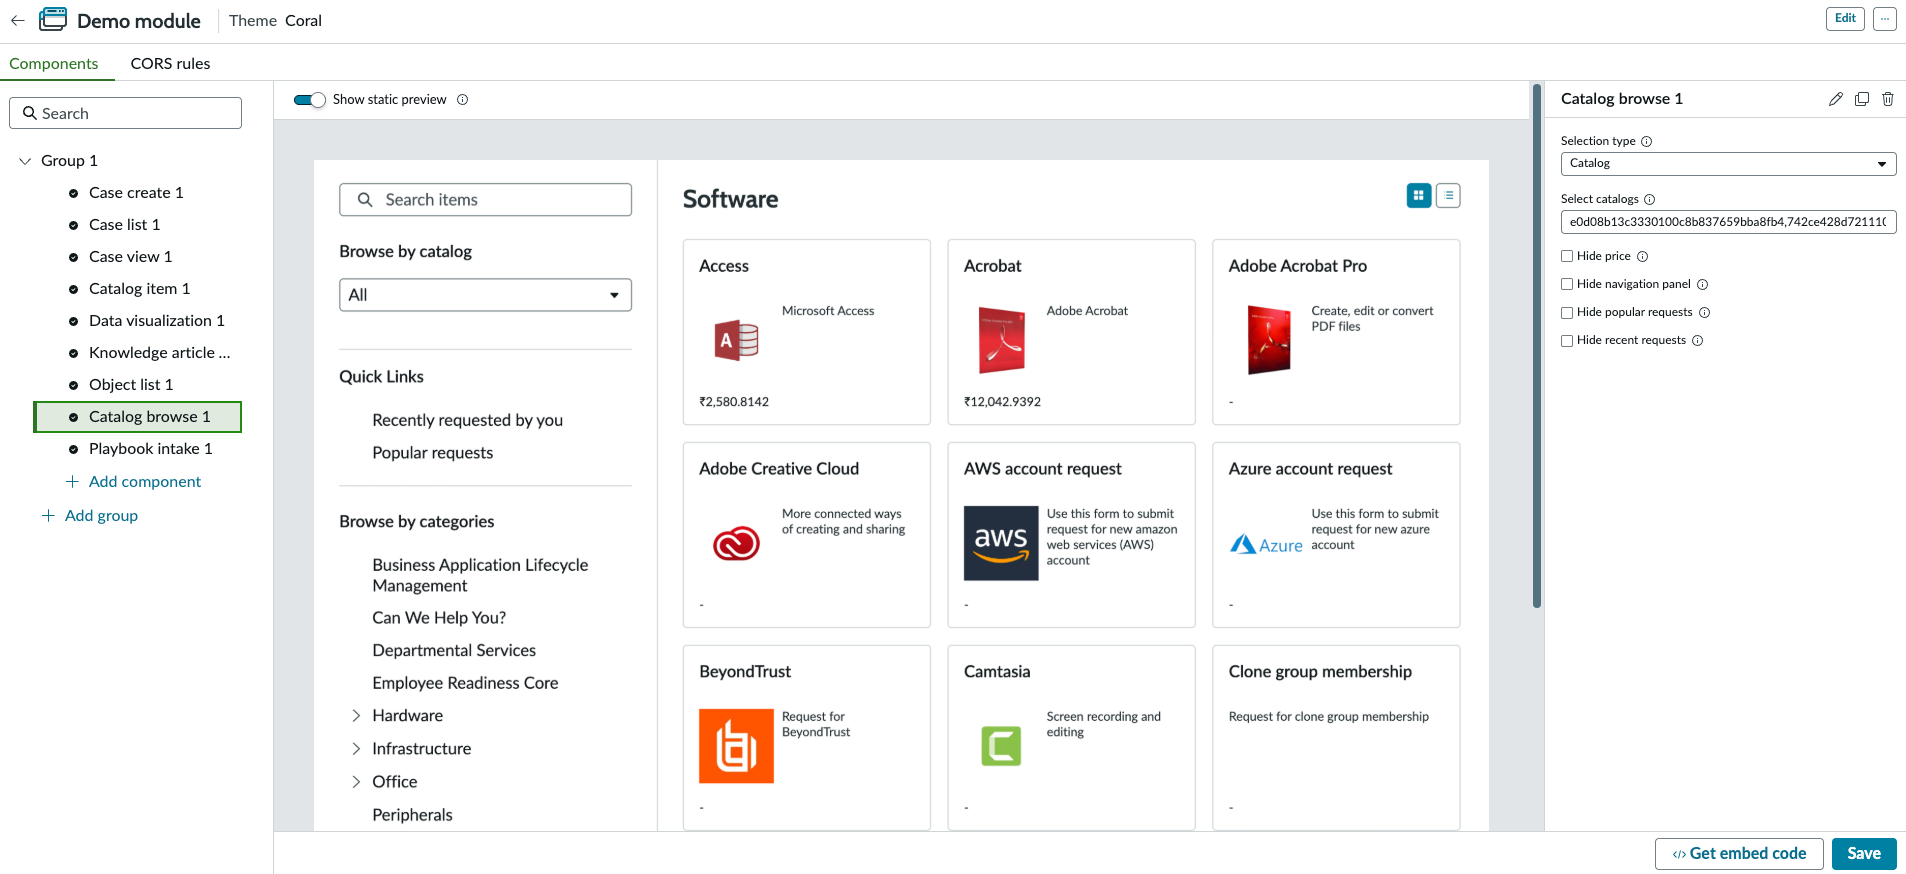
Task: Open the Selection type Catalog dropdown
Action: (x=1728, y=164)
